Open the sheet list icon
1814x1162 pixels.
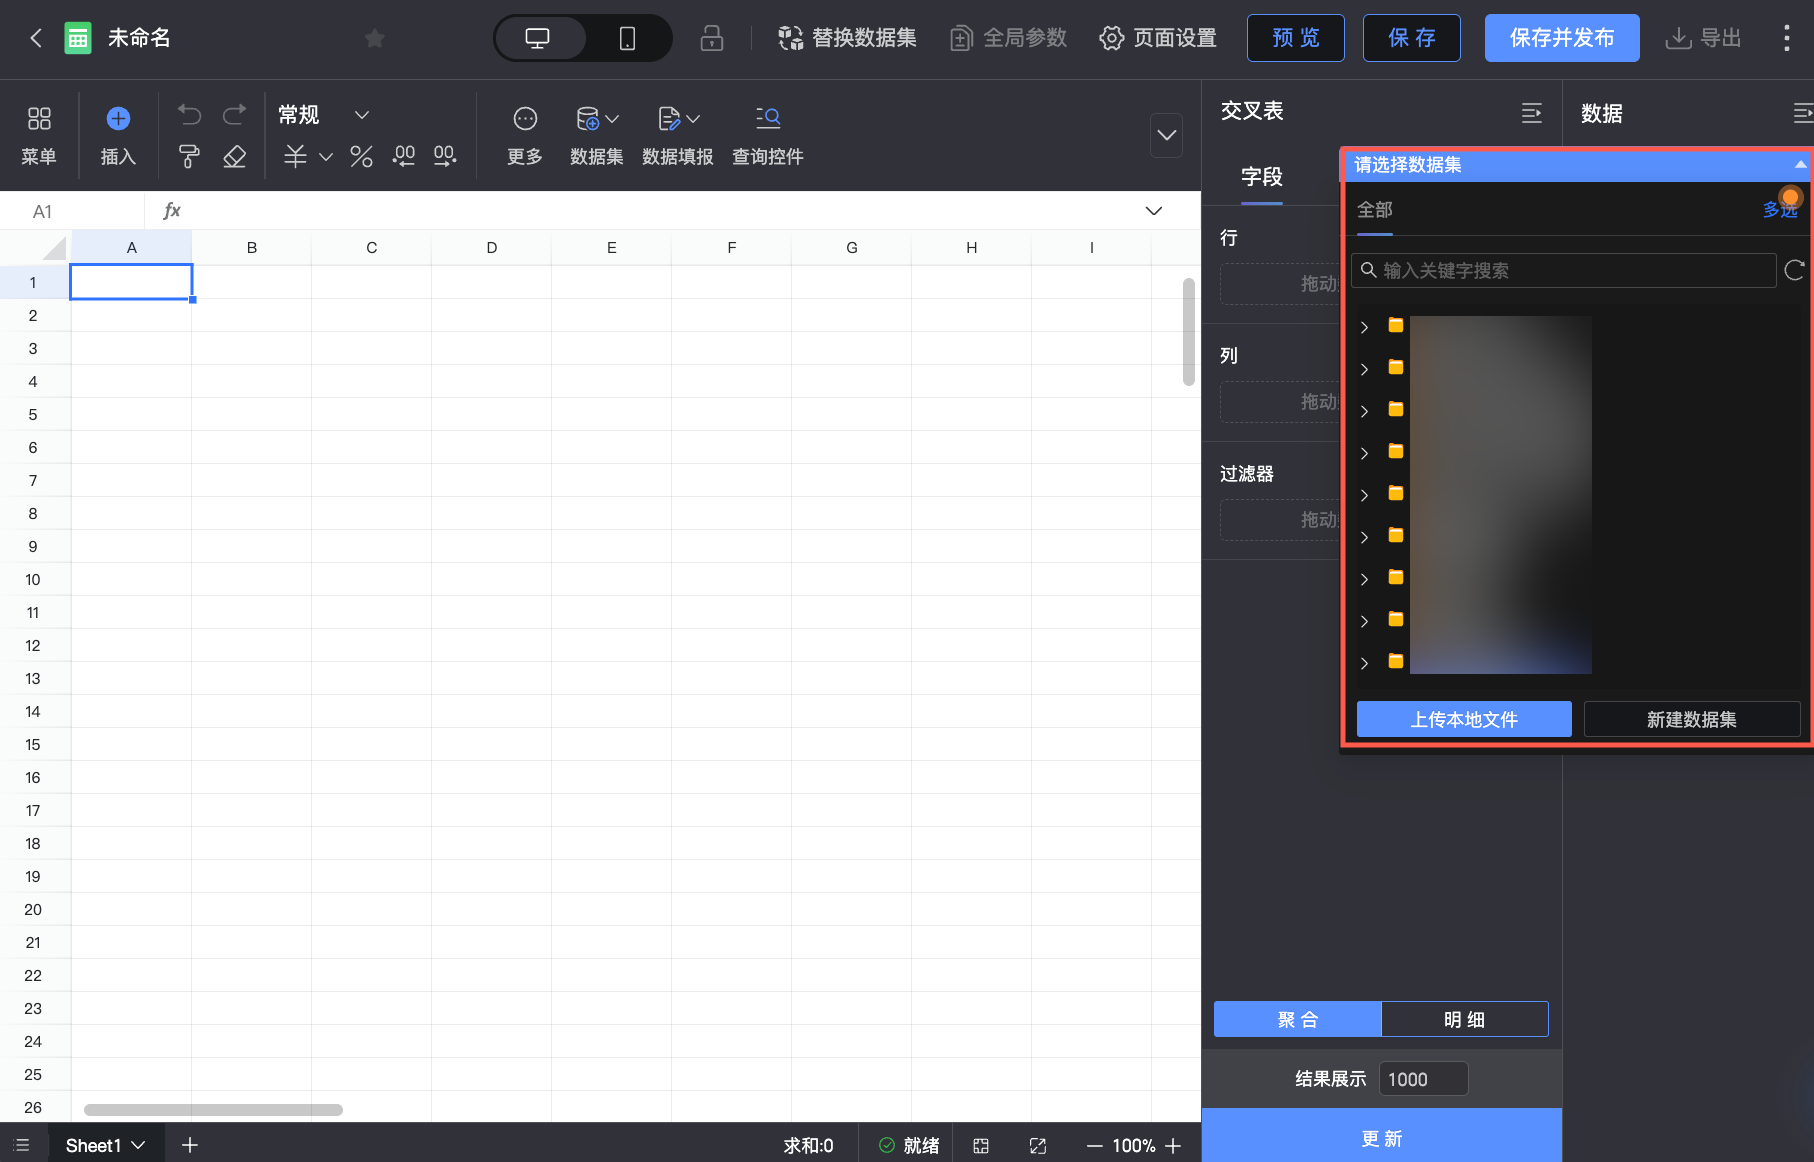(22, 1145)
